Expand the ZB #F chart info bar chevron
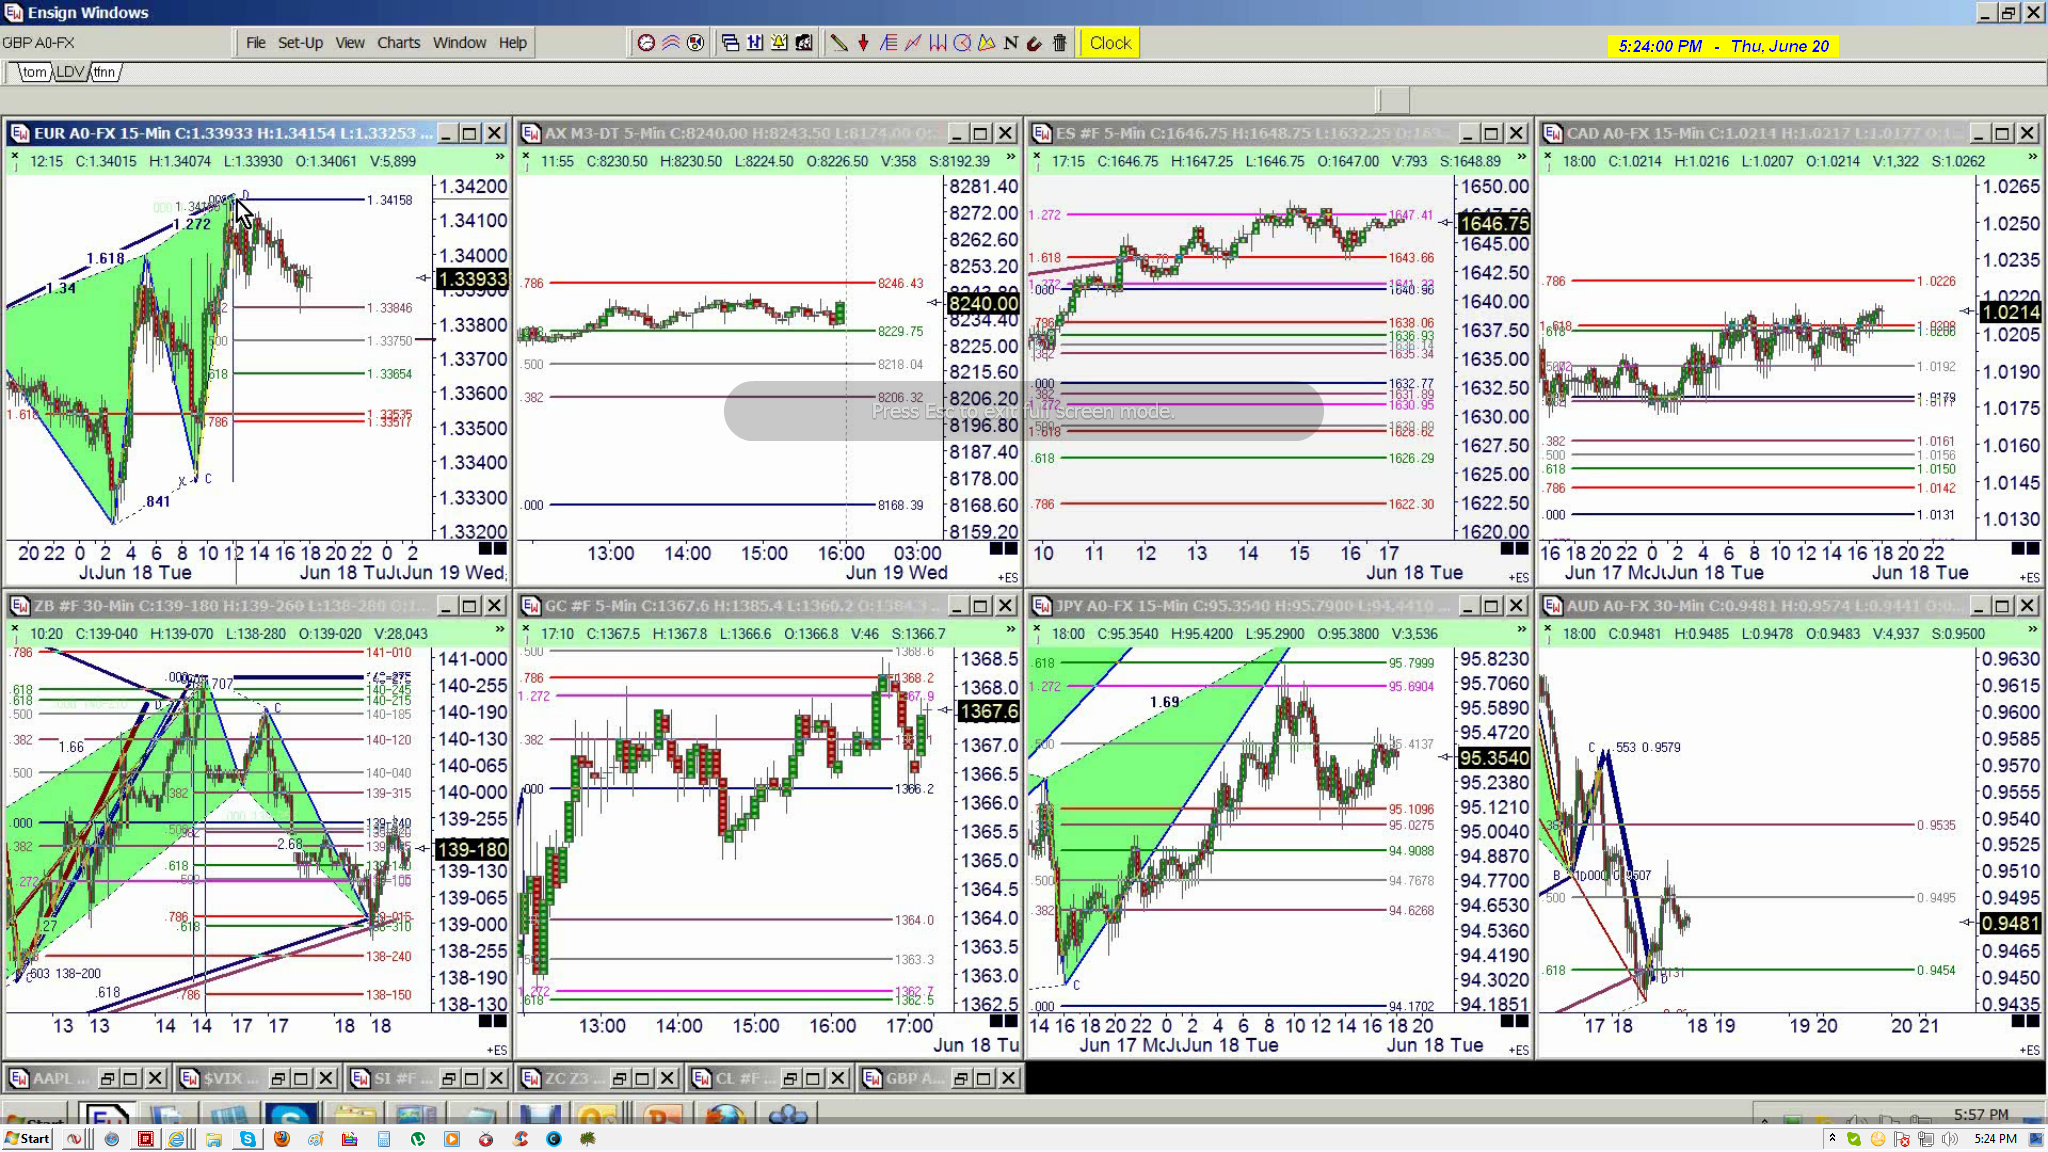The width and height of the screenshot is (2048, 1152). pos(499,630)
